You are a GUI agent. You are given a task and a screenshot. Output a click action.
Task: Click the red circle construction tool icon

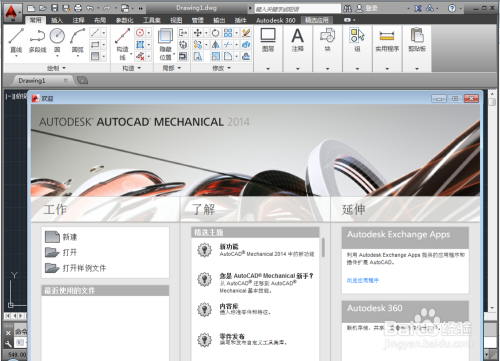140,32
